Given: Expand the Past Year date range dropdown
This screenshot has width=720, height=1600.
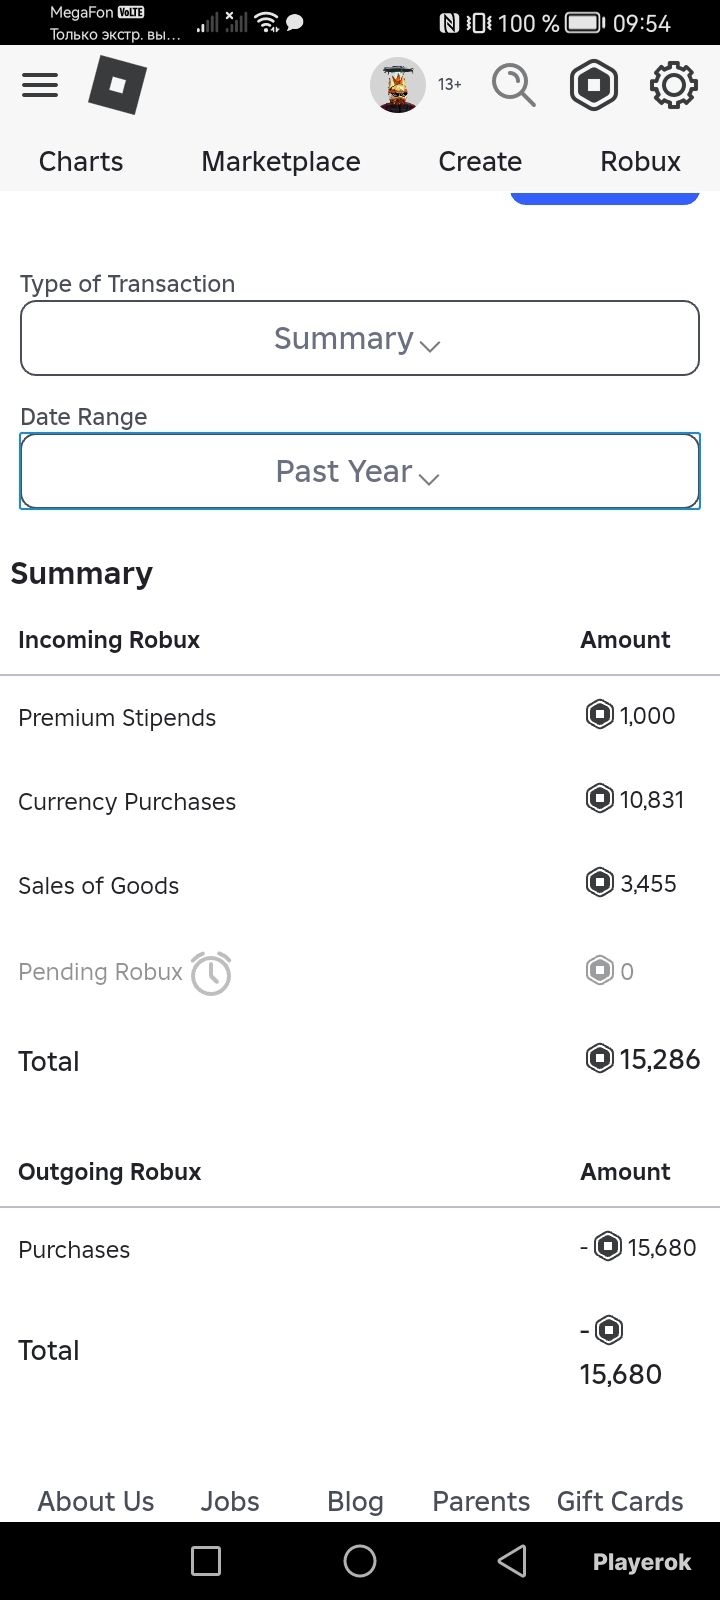Looking at the screenshot, I should coord(360,471).
